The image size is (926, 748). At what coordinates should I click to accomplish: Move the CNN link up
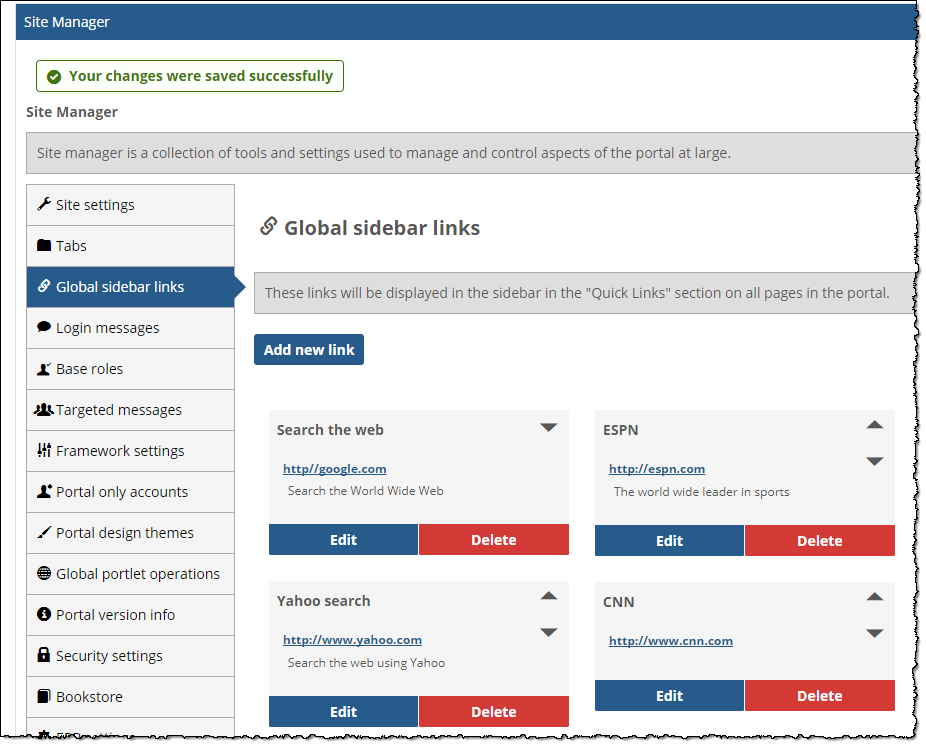tap(875, 596)
